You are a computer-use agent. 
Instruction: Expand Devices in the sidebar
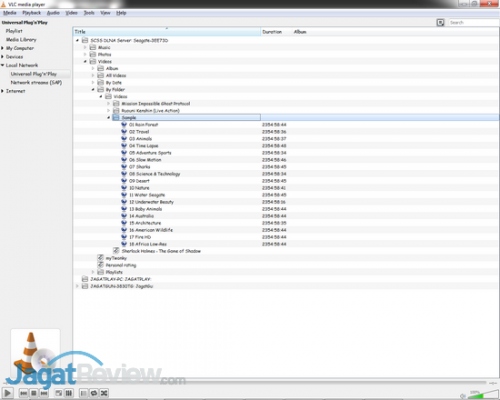point(2,57)
